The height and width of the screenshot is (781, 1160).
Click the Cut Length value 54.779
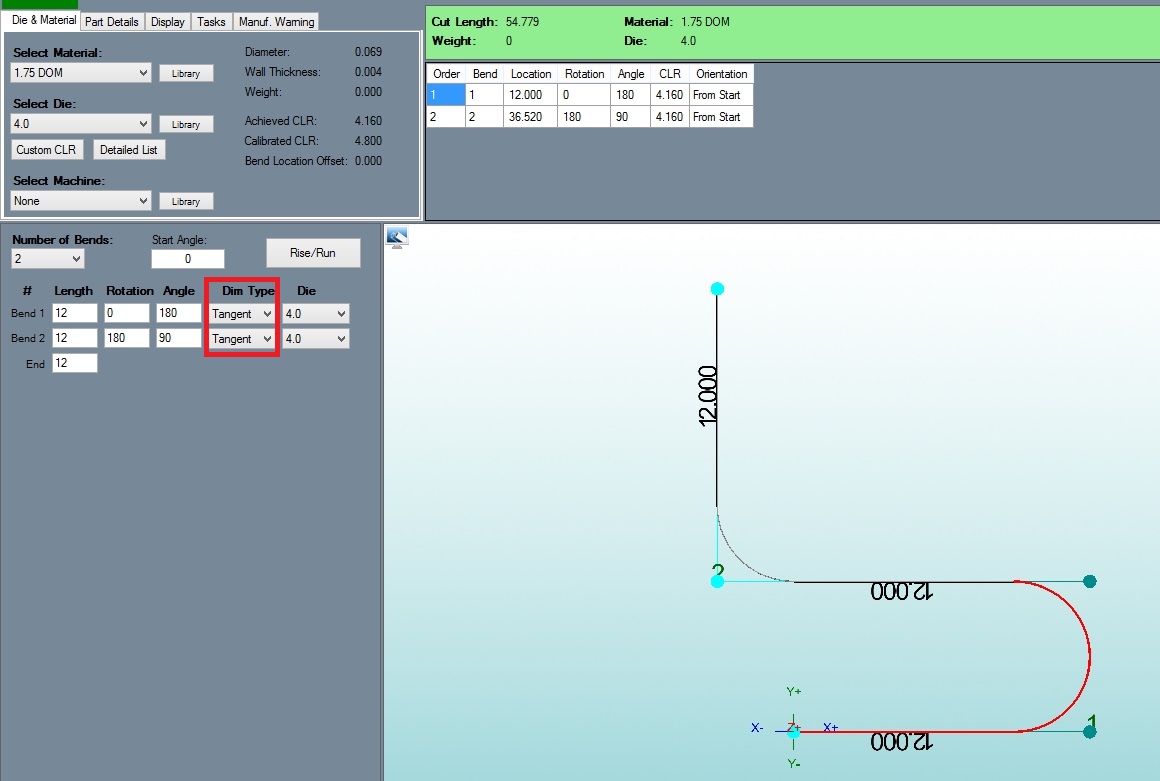click(x=522, y=21)
